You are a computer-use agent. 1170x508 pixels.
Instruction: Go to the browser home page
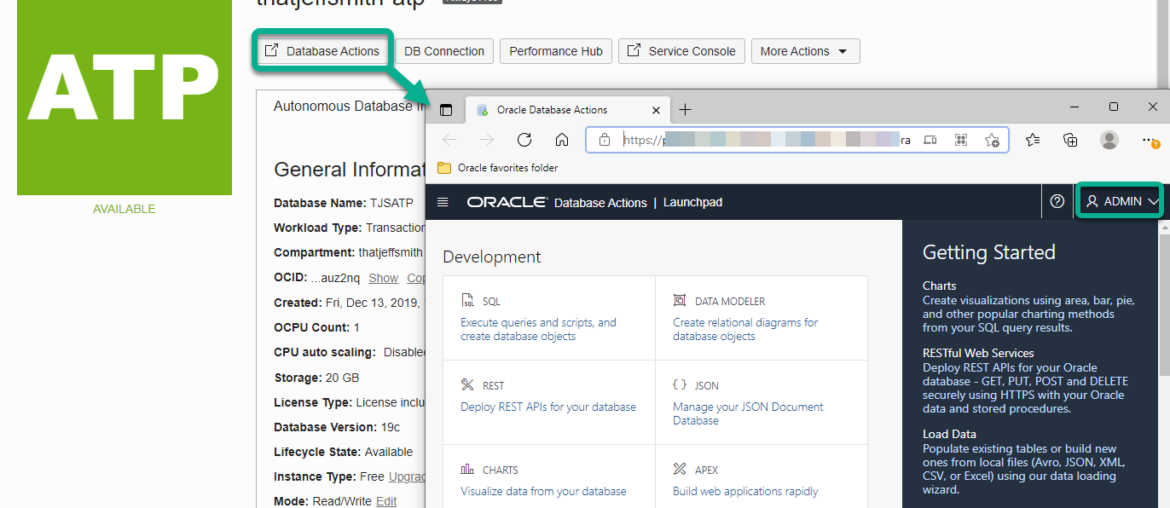pyautogui.click(x=563, y=139)
